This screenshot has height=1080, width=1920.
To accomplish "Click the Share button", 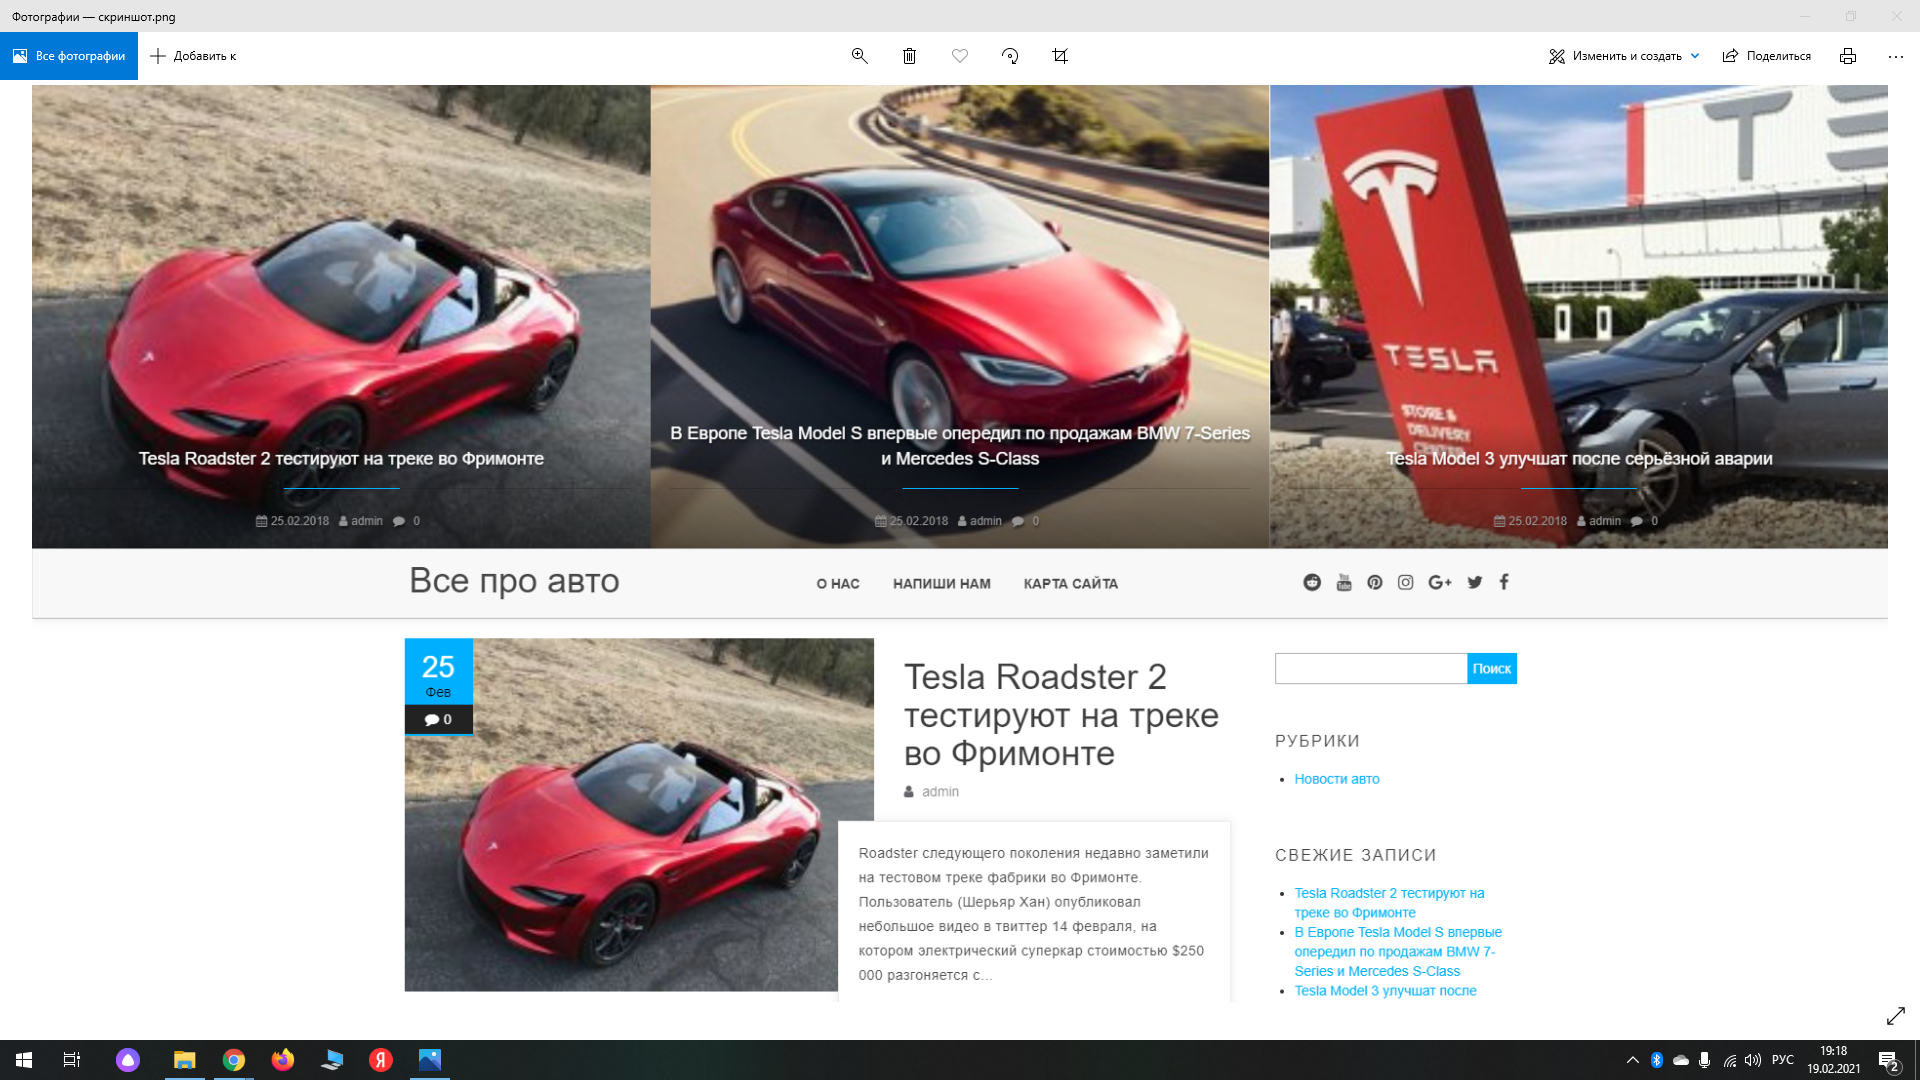I will [1767, 56].
